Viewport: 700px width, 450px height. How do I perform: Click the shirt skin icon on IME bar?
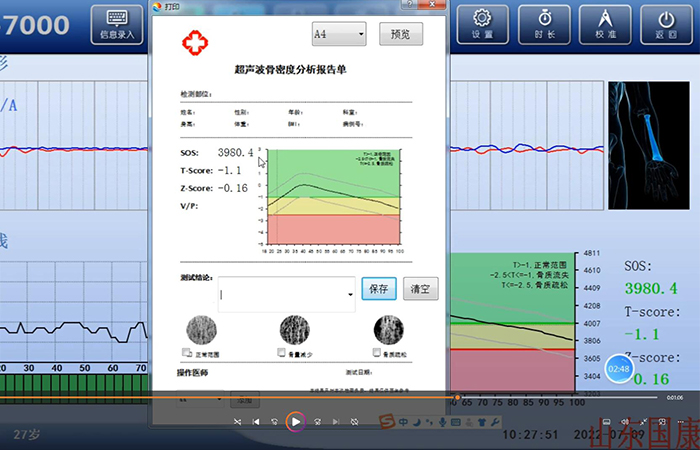482,422
